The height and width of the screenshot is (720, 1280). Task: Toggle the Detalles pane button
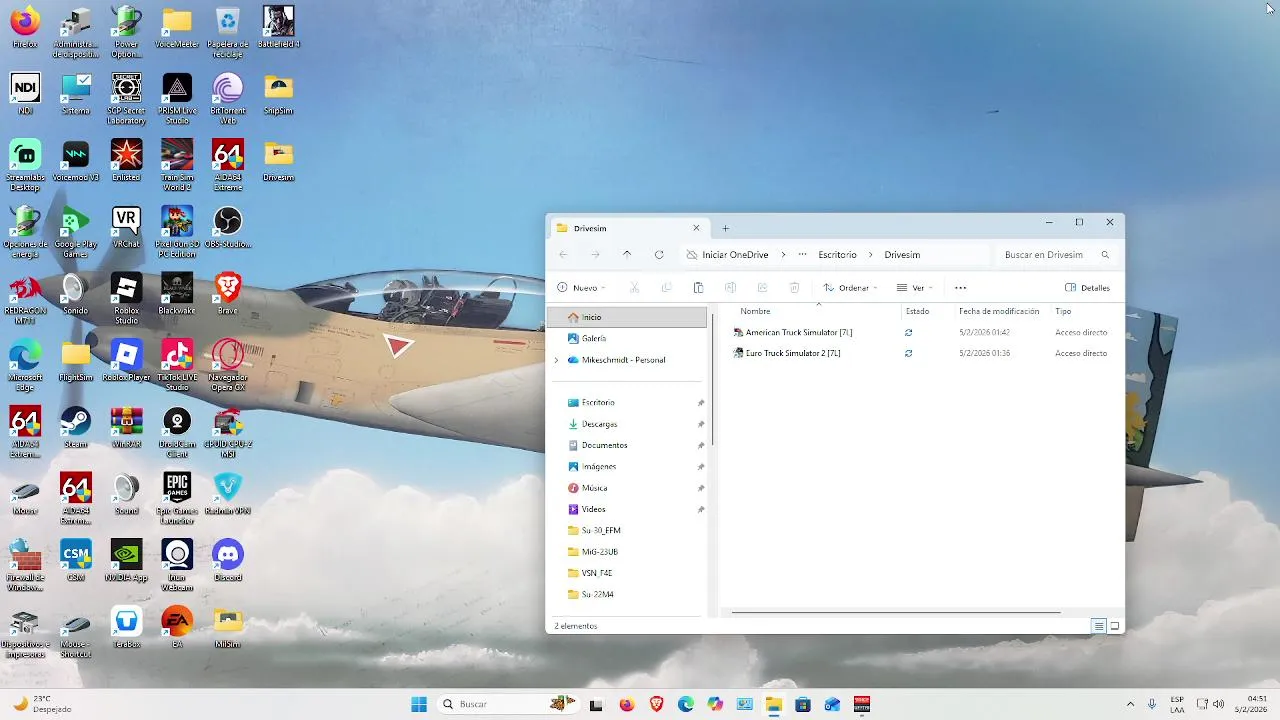[x=1088, y=288]
